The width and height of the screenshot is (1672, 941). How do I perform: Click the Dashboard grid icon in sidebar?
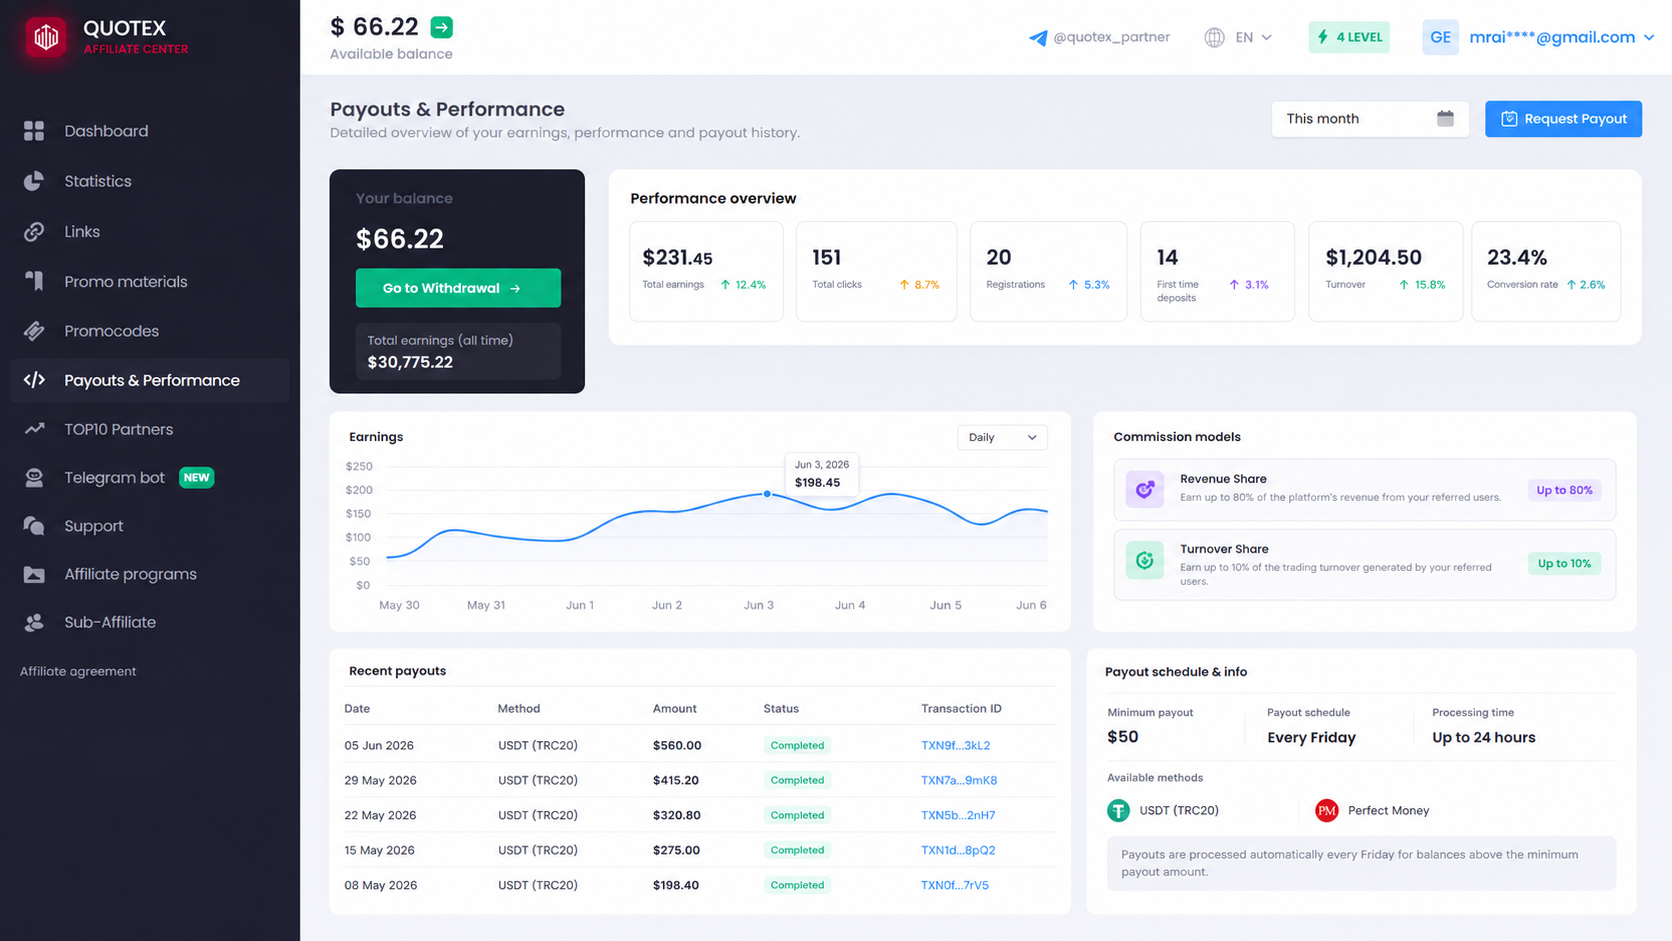pyautogui.click(x=34, y=131)
